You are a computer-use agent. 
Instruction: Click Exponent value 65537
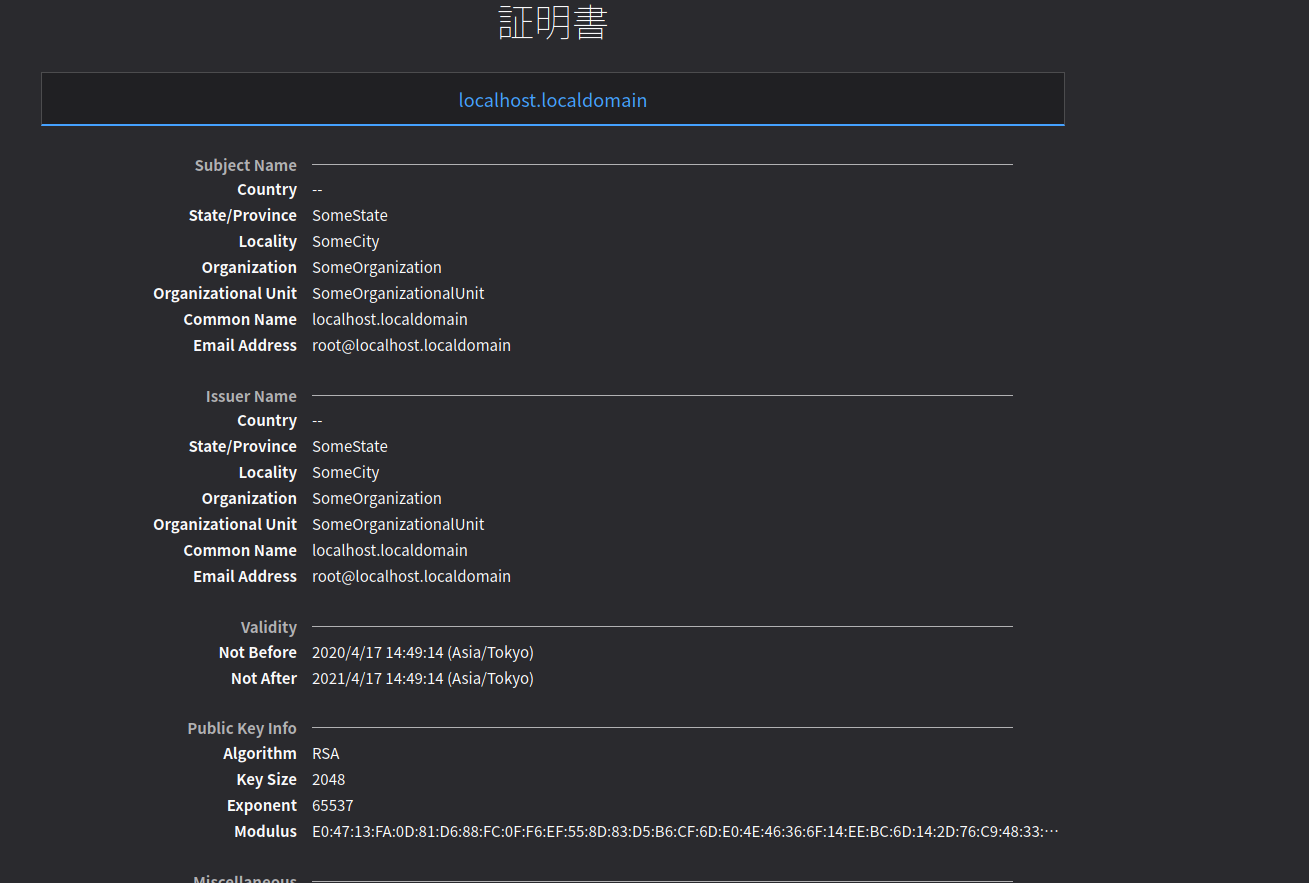(x=333, y=806)
